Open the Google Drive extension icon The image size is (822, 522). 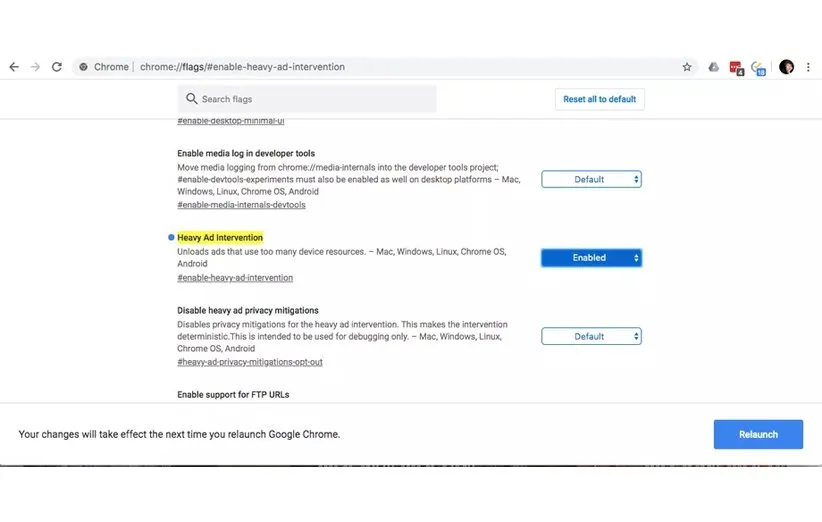(x=713, y=67)
